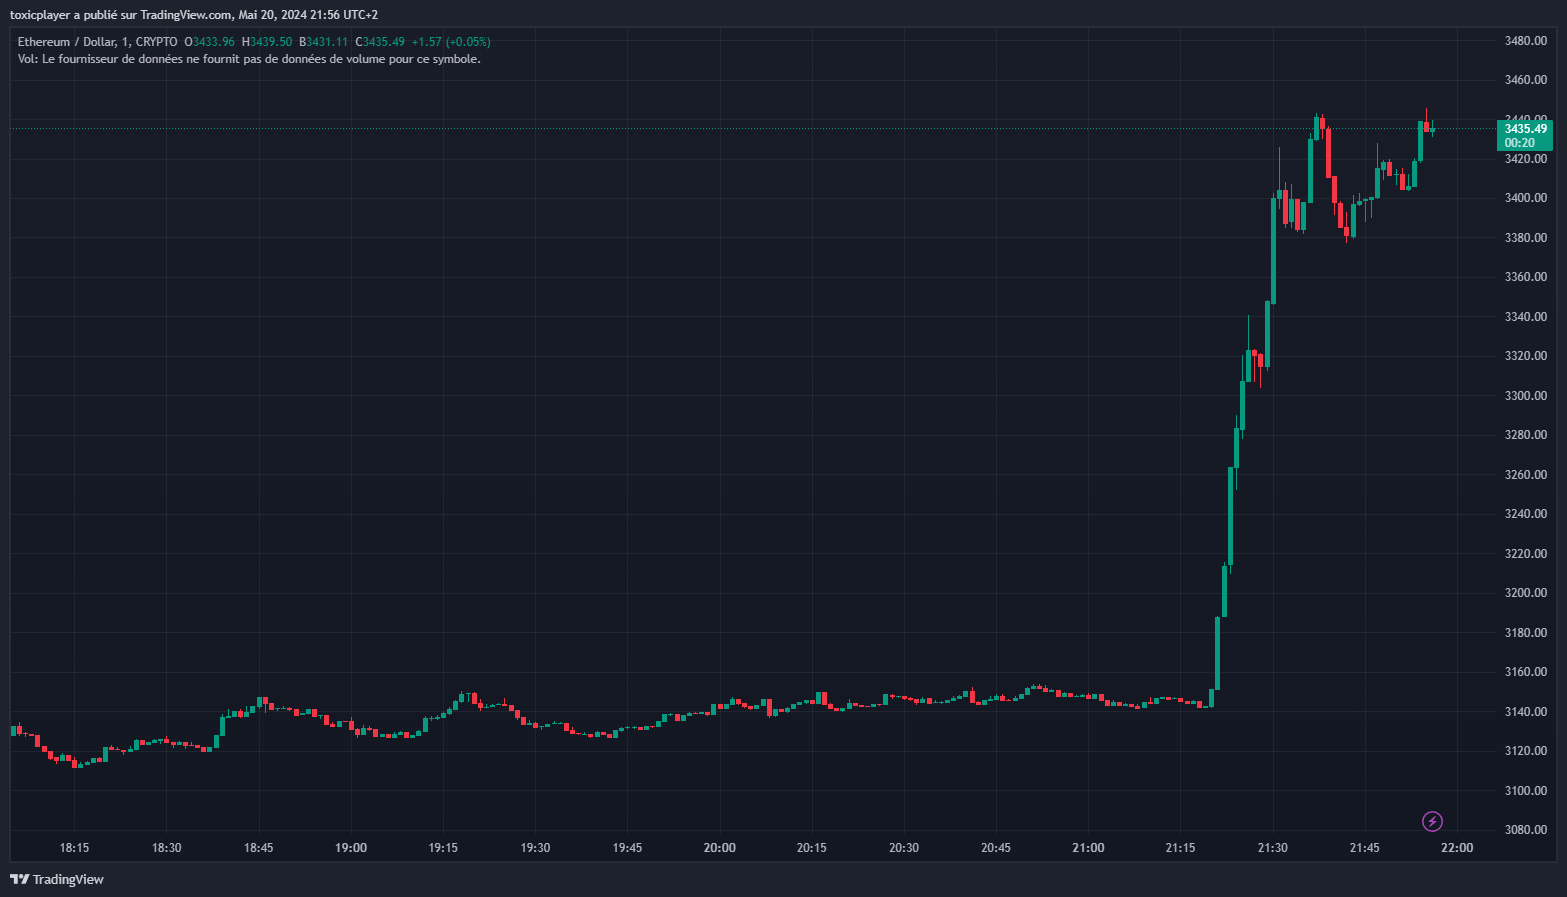Click the 19:15 time axis label

(443, 848)
